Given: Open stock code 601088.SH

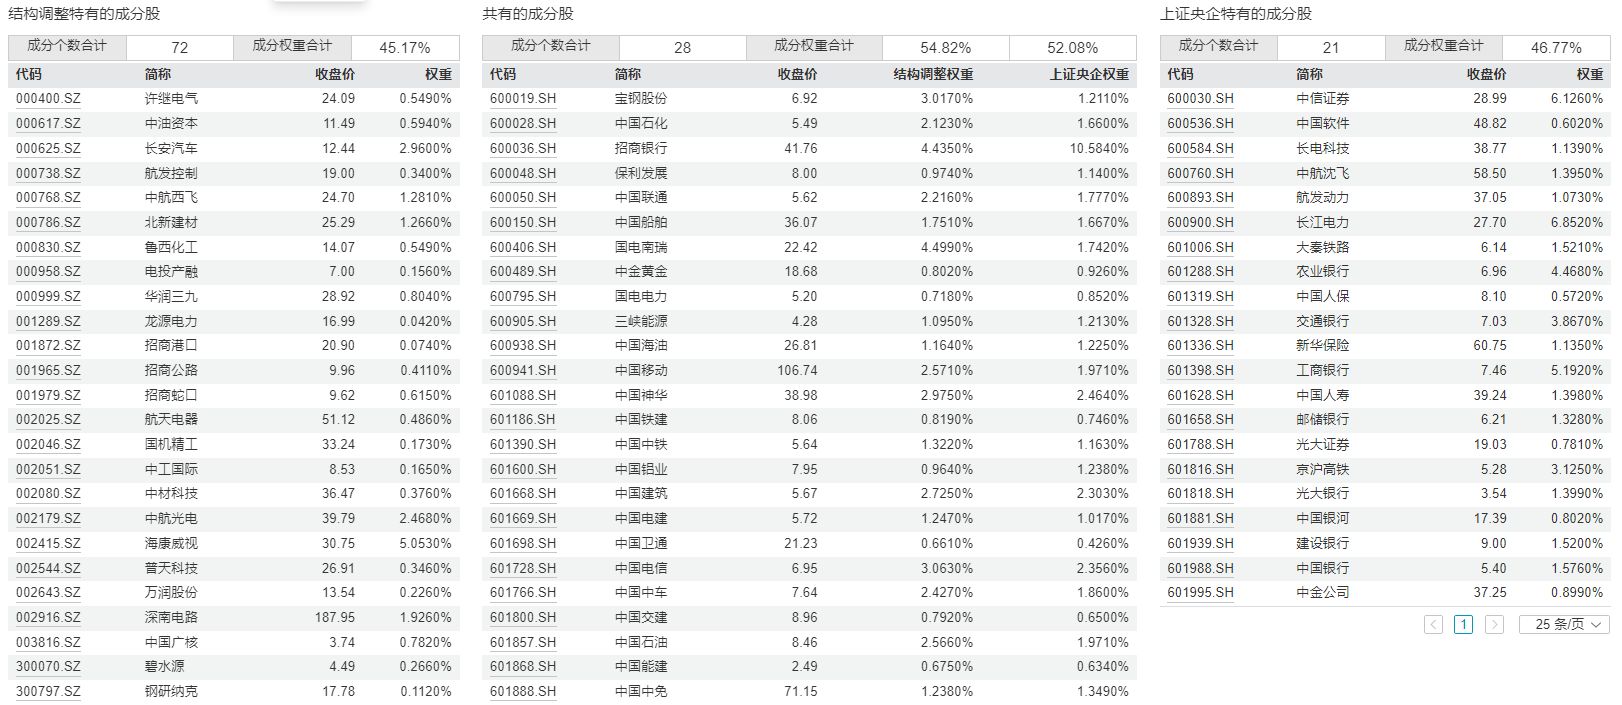Looking at the screenshot, I should pyautogui.click(x=523, y=395).
